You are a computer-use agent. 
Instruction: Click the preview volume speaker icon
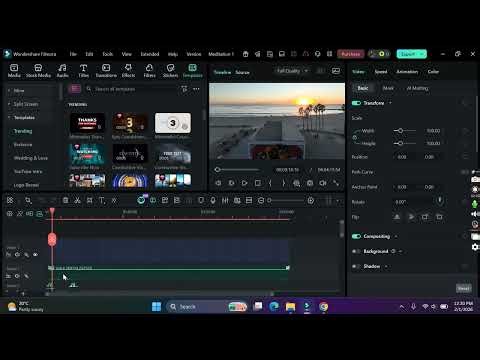323,183
